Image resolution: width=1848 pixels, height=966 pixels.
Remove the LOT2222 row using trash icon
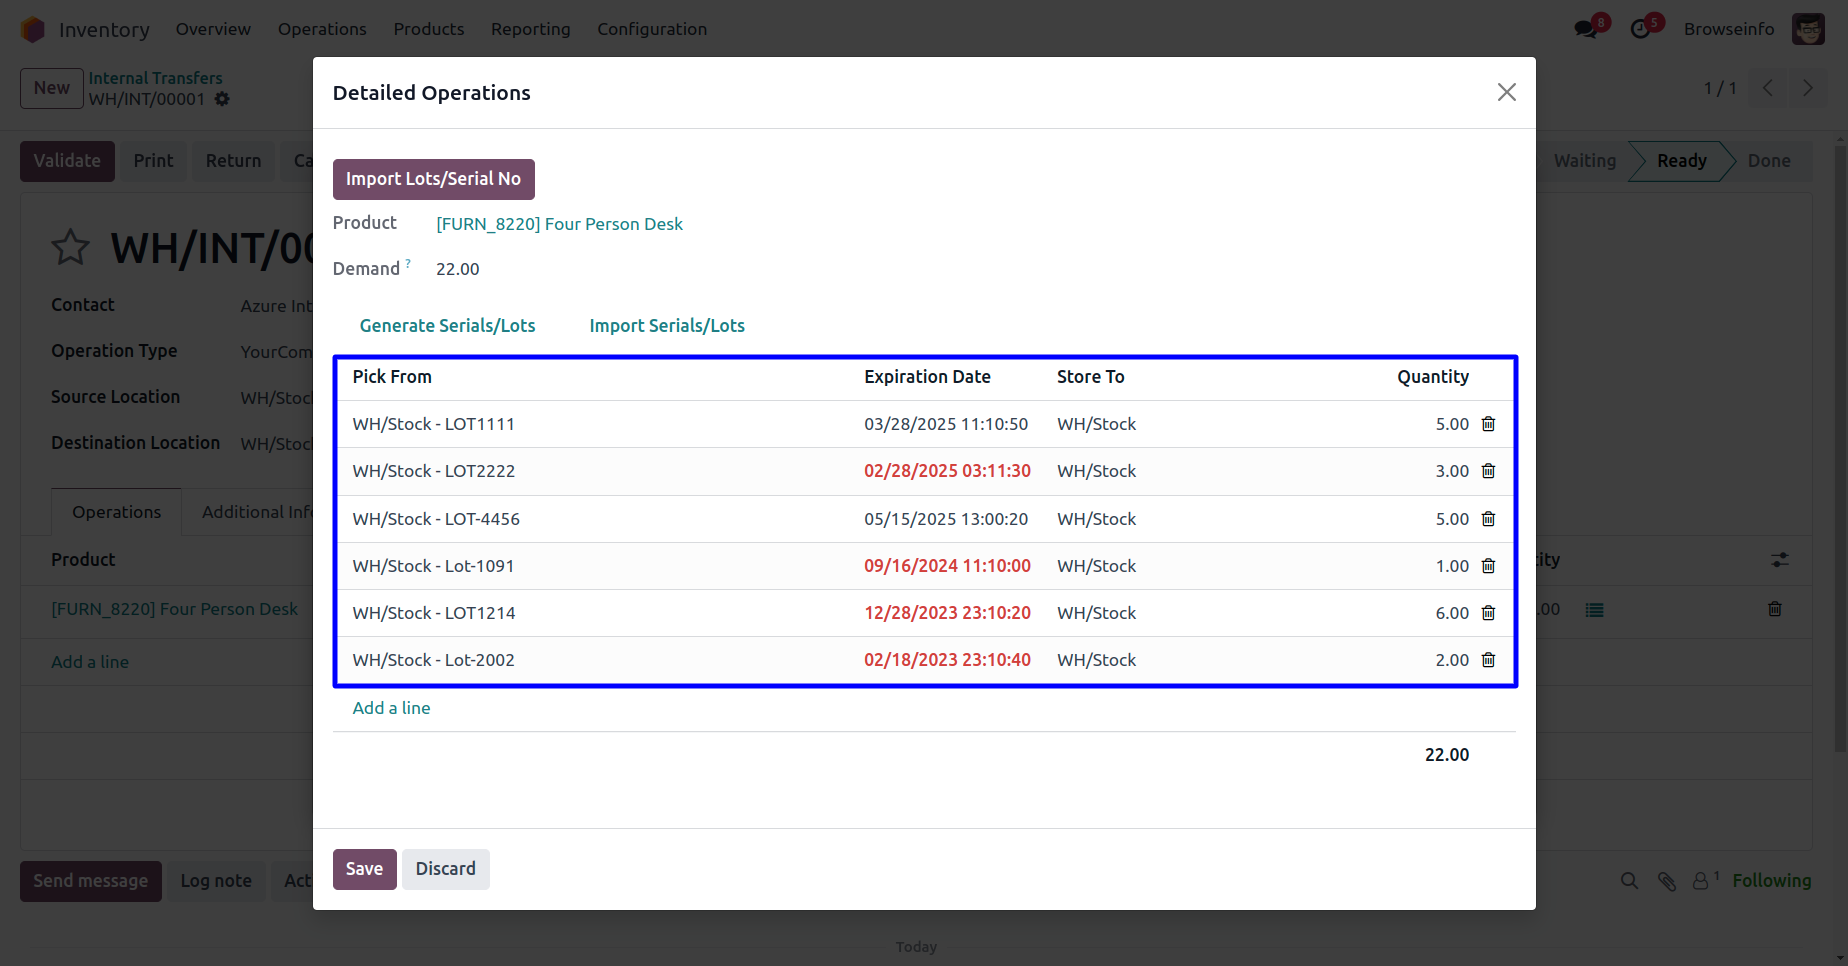1488,471
